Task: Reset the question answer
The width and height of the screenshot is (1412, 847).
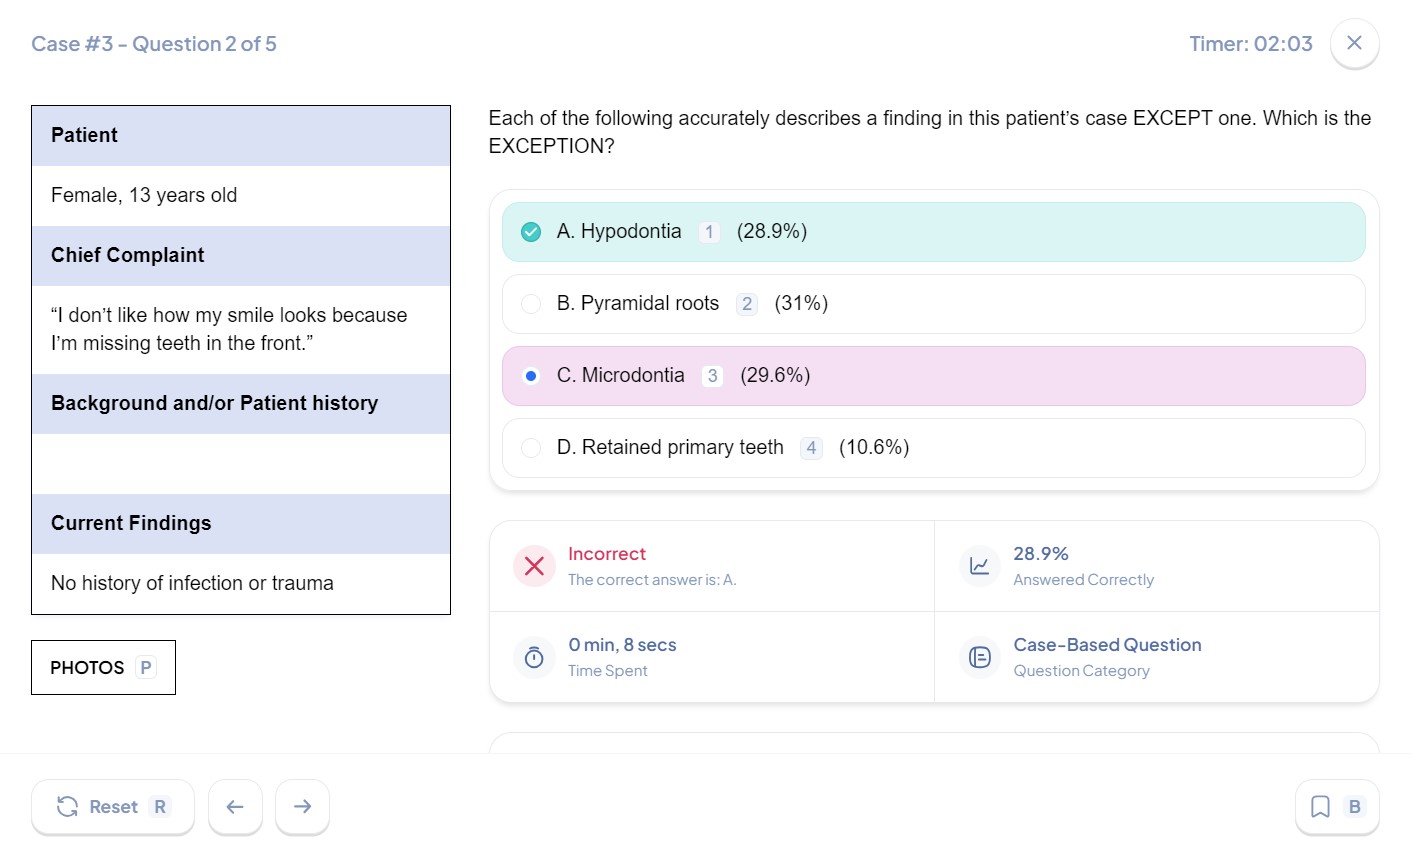Action: pos(112,806)
